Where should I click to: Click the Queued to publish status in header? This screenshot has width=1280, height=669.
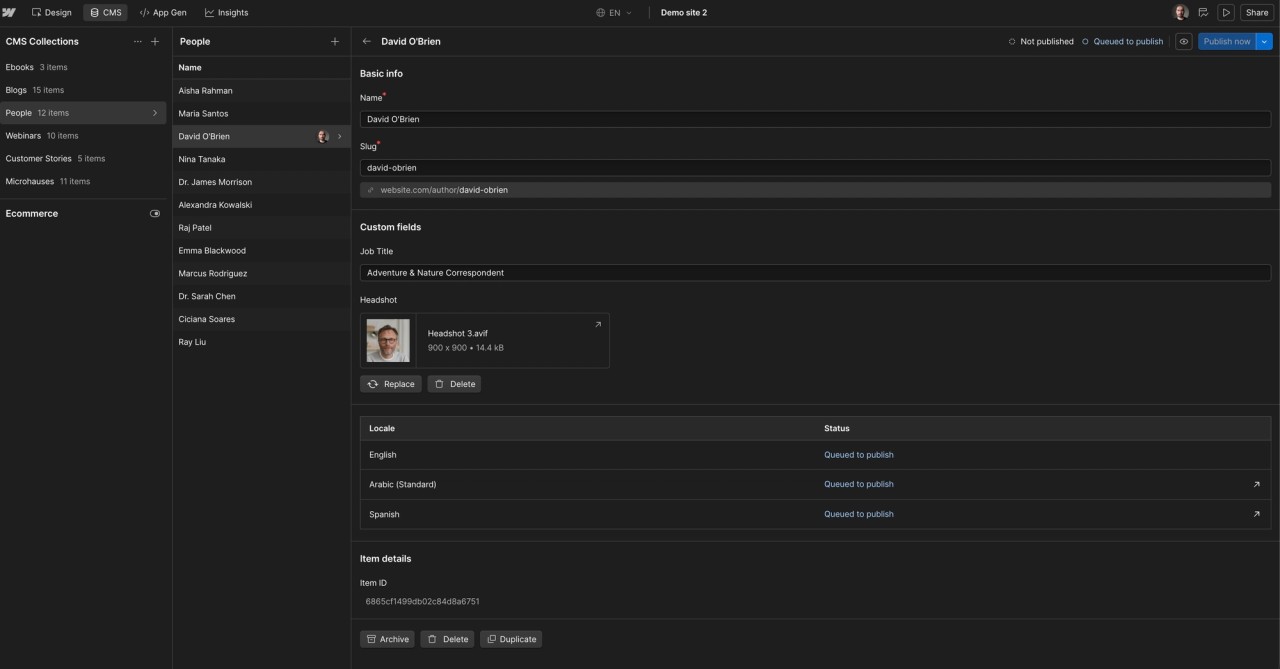click(1123, 42)
